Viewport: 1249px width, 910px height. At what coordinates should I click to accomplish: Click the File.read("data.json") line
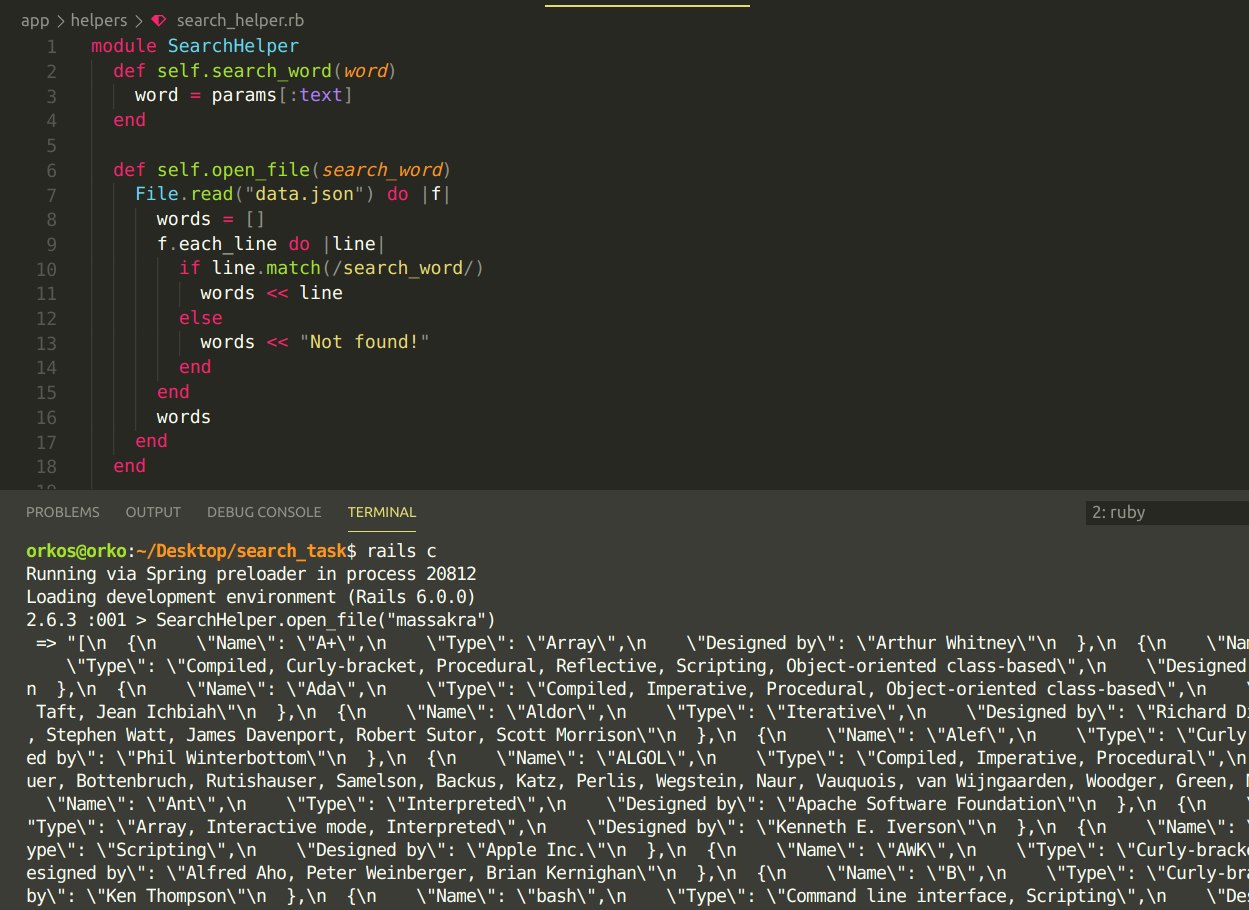[x=293, y=194]
